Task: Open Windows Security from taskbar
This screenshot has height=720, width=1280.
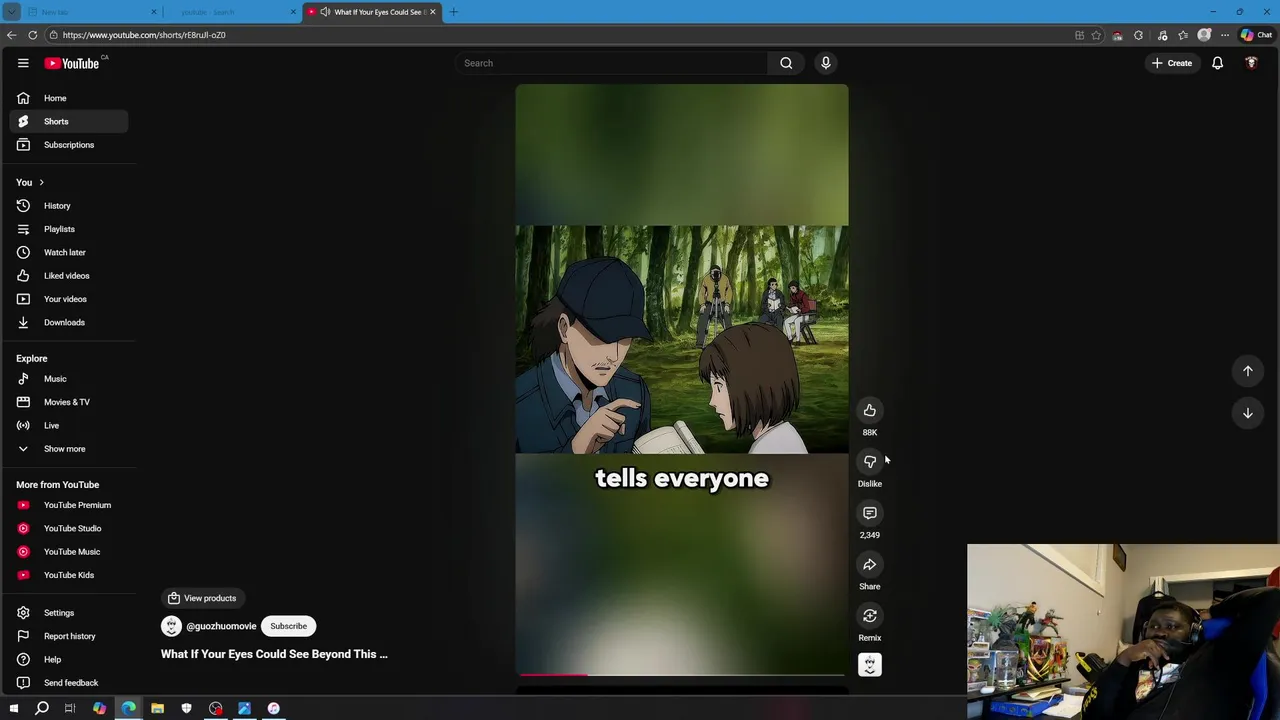Action: [186, 708]
